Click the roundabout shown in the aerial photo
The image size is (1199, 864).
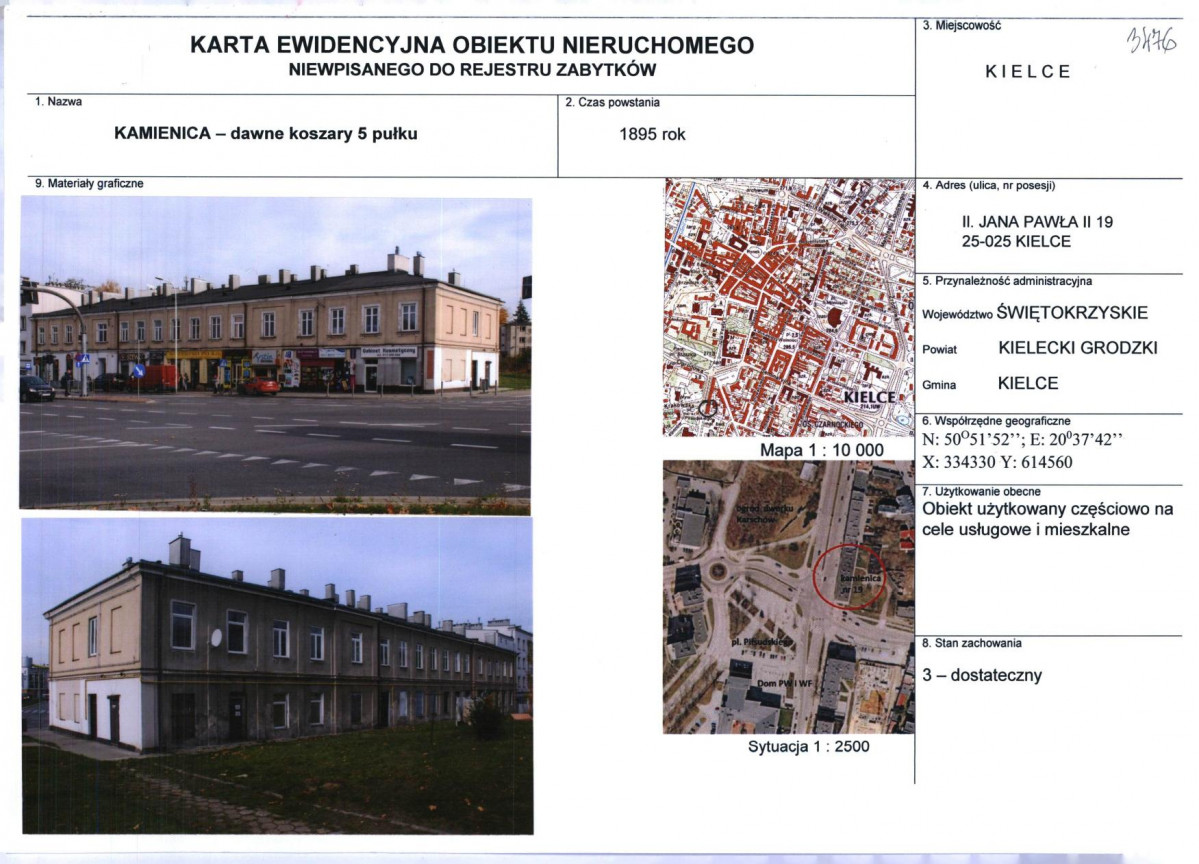pyautogui.click(x=717, y=570)
